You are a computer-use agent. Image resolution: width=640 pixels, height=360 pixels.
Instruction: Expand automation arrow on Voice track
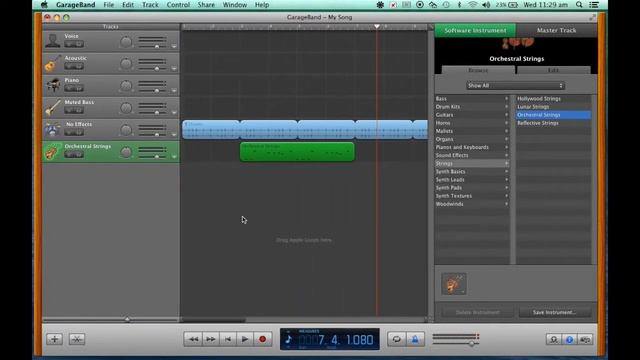pyautogui.click(x=174, y=47)
